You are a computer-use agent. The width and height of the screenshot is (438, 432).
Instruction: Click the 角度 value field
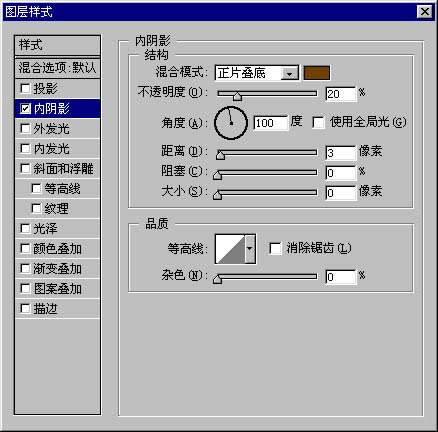pos(271,123)
